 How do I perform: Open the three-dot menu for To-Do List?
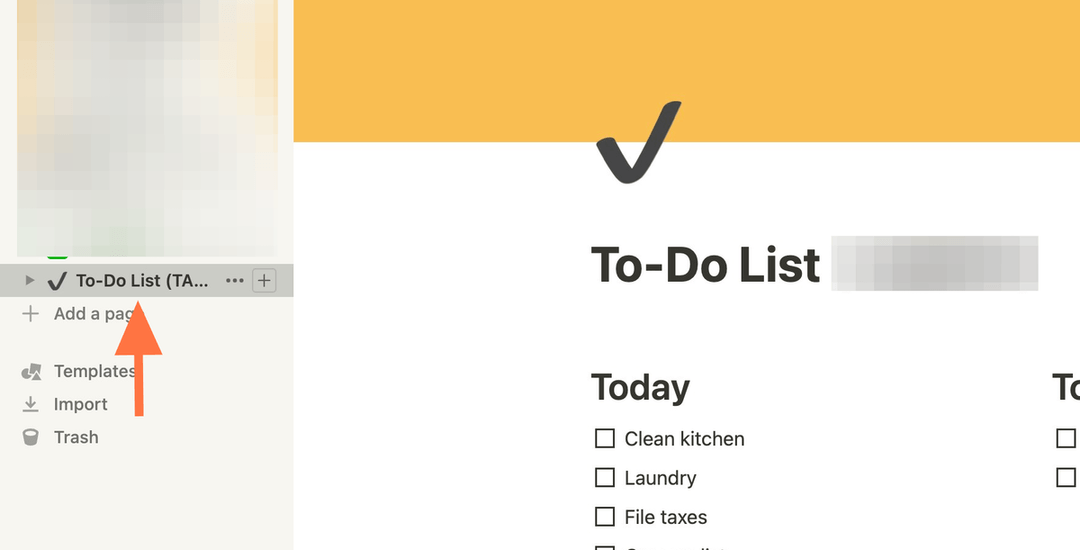pyautogui.click(x=234, y=280)
